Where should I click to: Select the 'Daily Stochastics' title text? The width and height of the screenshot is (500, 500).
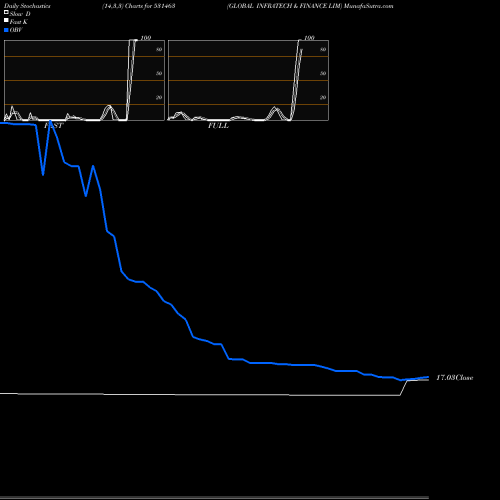coord(27,6)
